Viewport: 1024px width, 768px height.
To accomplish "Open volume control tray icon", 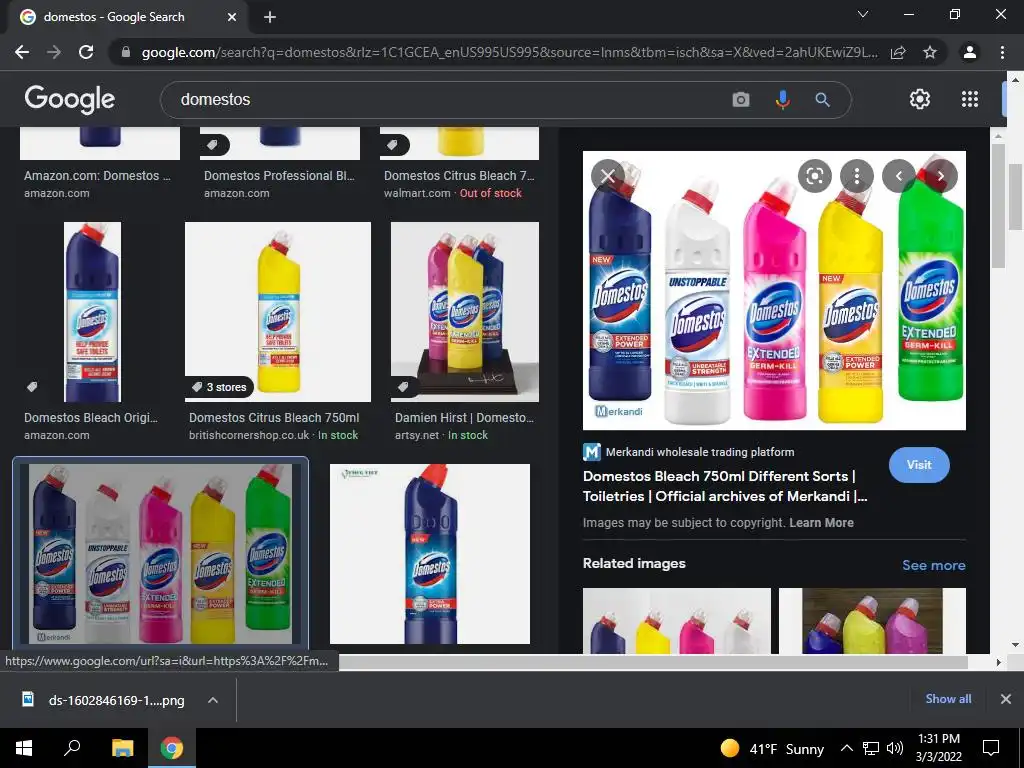I will [x=895, y=748].
